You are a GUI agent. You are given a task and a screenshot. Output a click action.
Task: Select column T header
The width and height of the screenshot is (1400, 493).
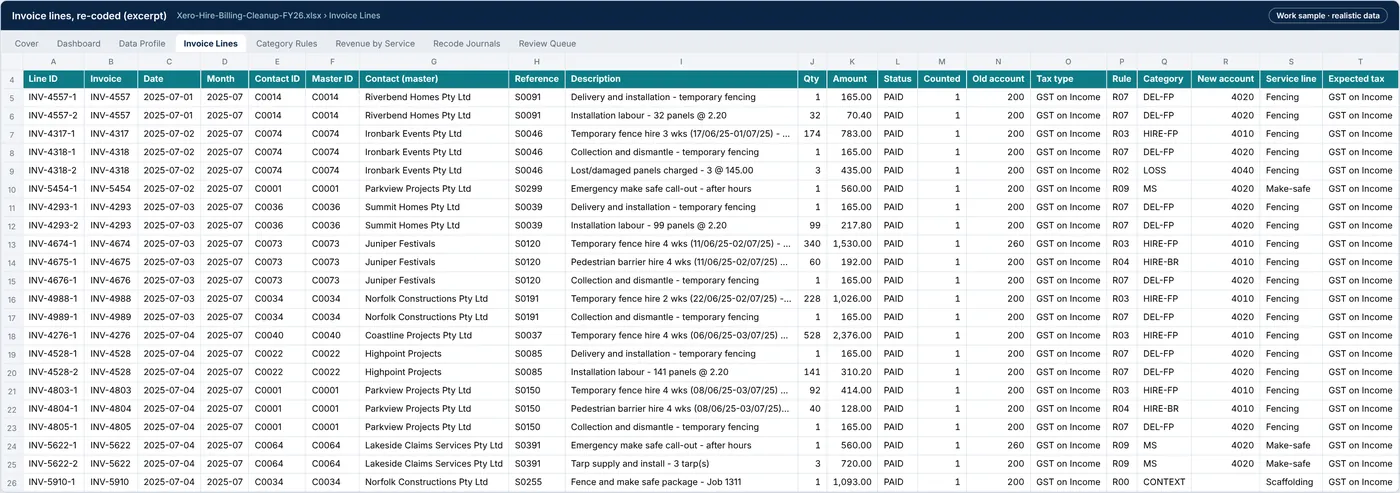[1360, 62]
